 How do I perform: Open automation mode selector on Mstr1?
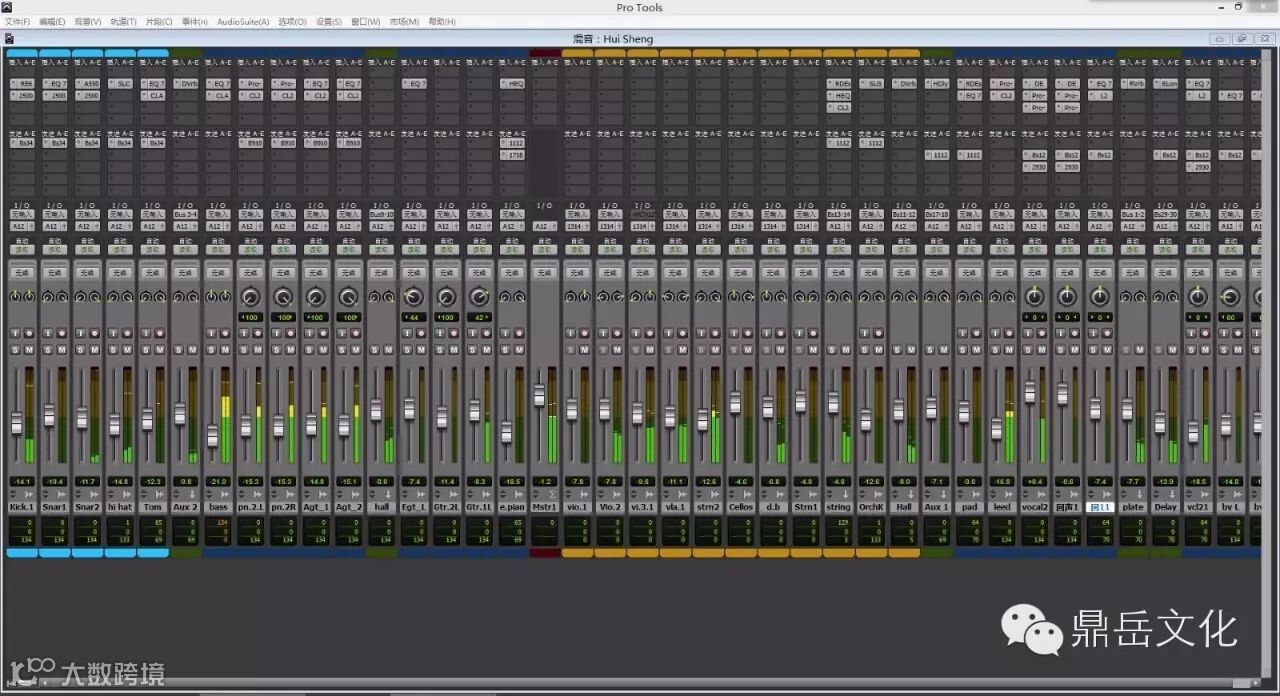[544, 250]
